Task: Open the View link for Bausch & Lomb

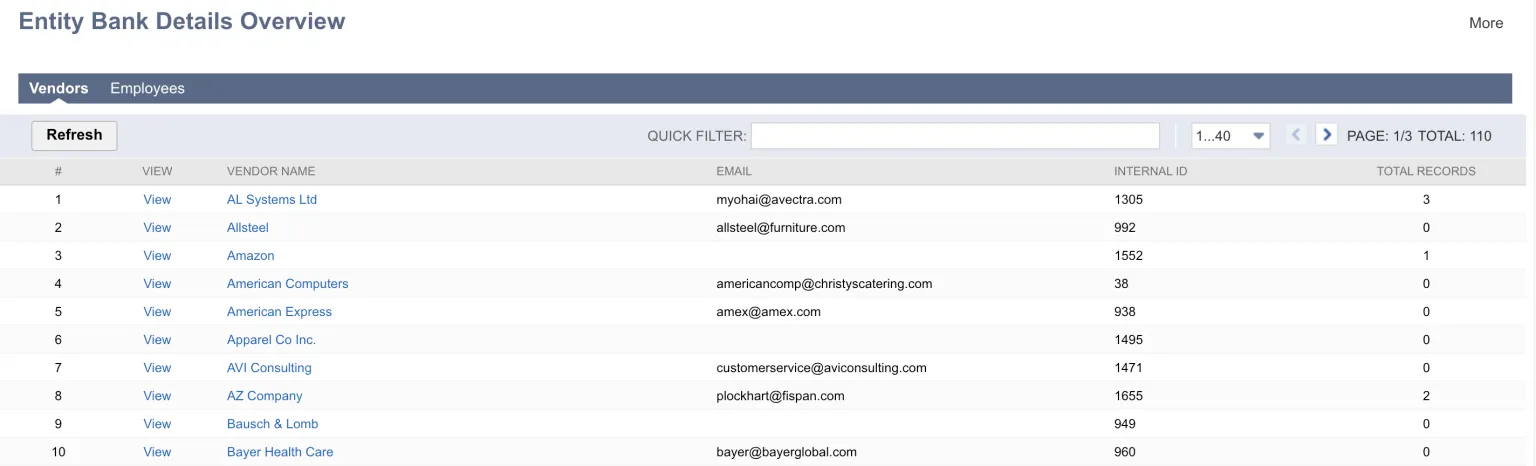Action: point(157,424)
